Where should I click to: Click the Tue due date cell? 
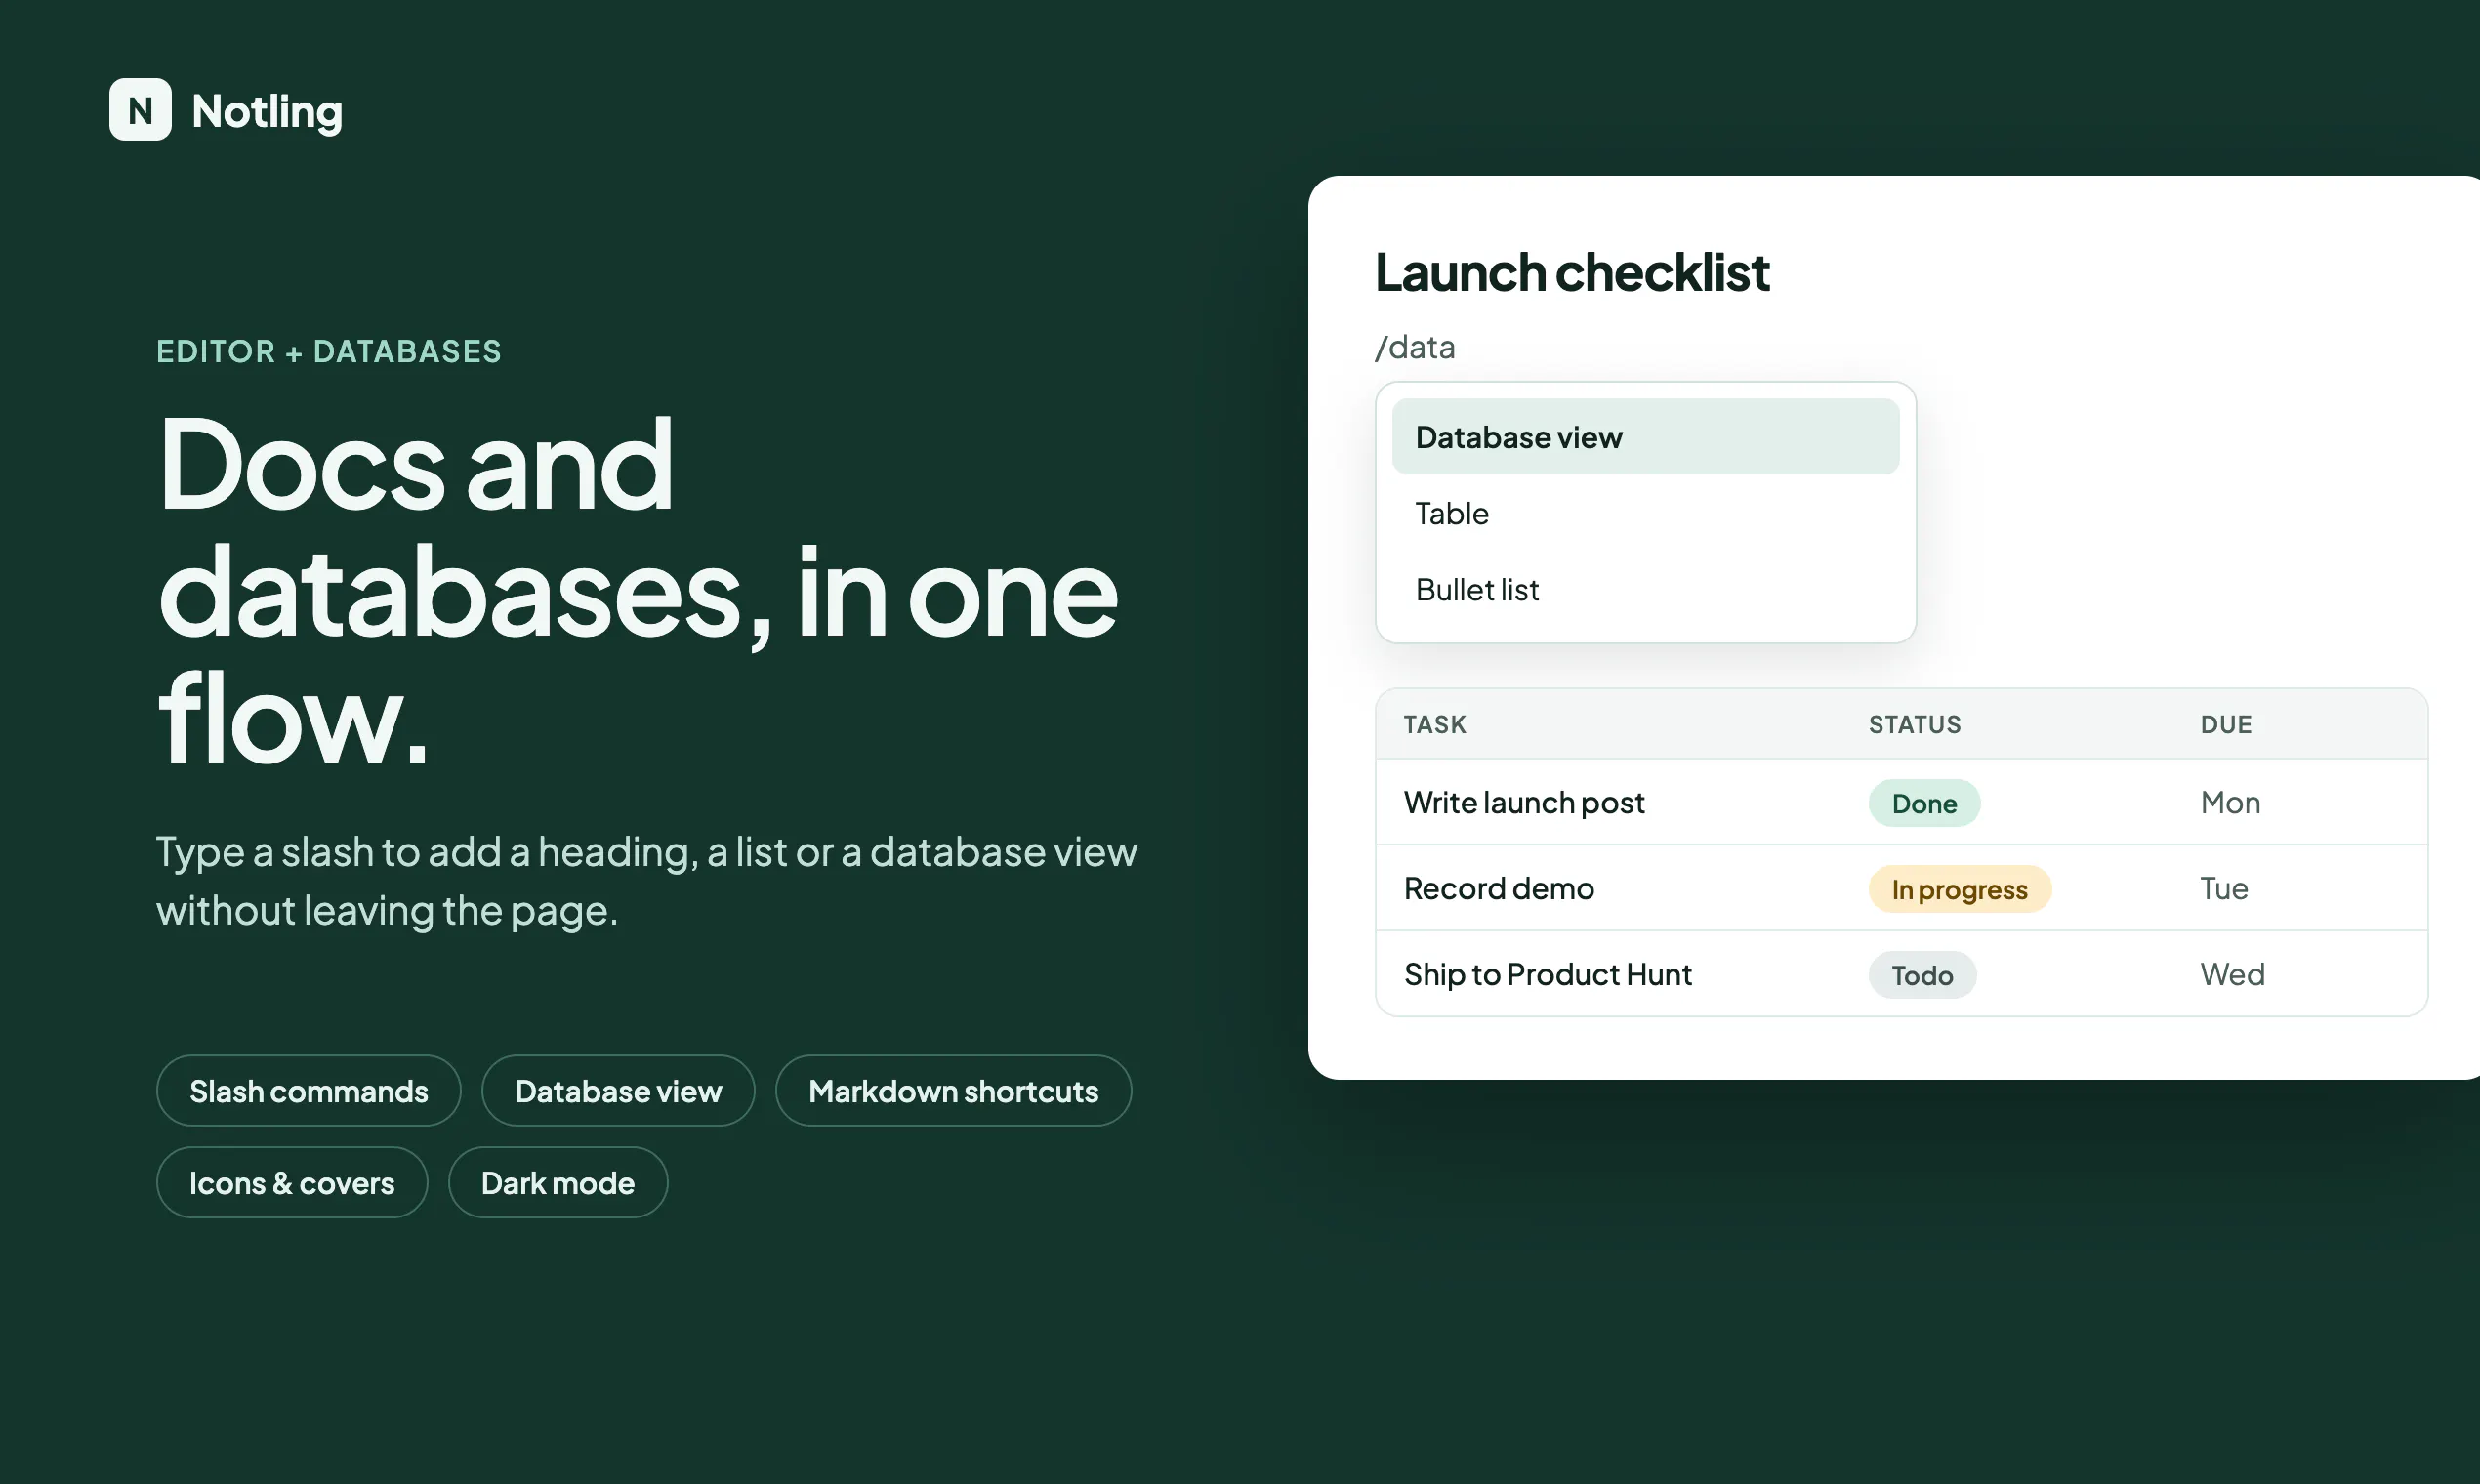tap(2224, 888)
